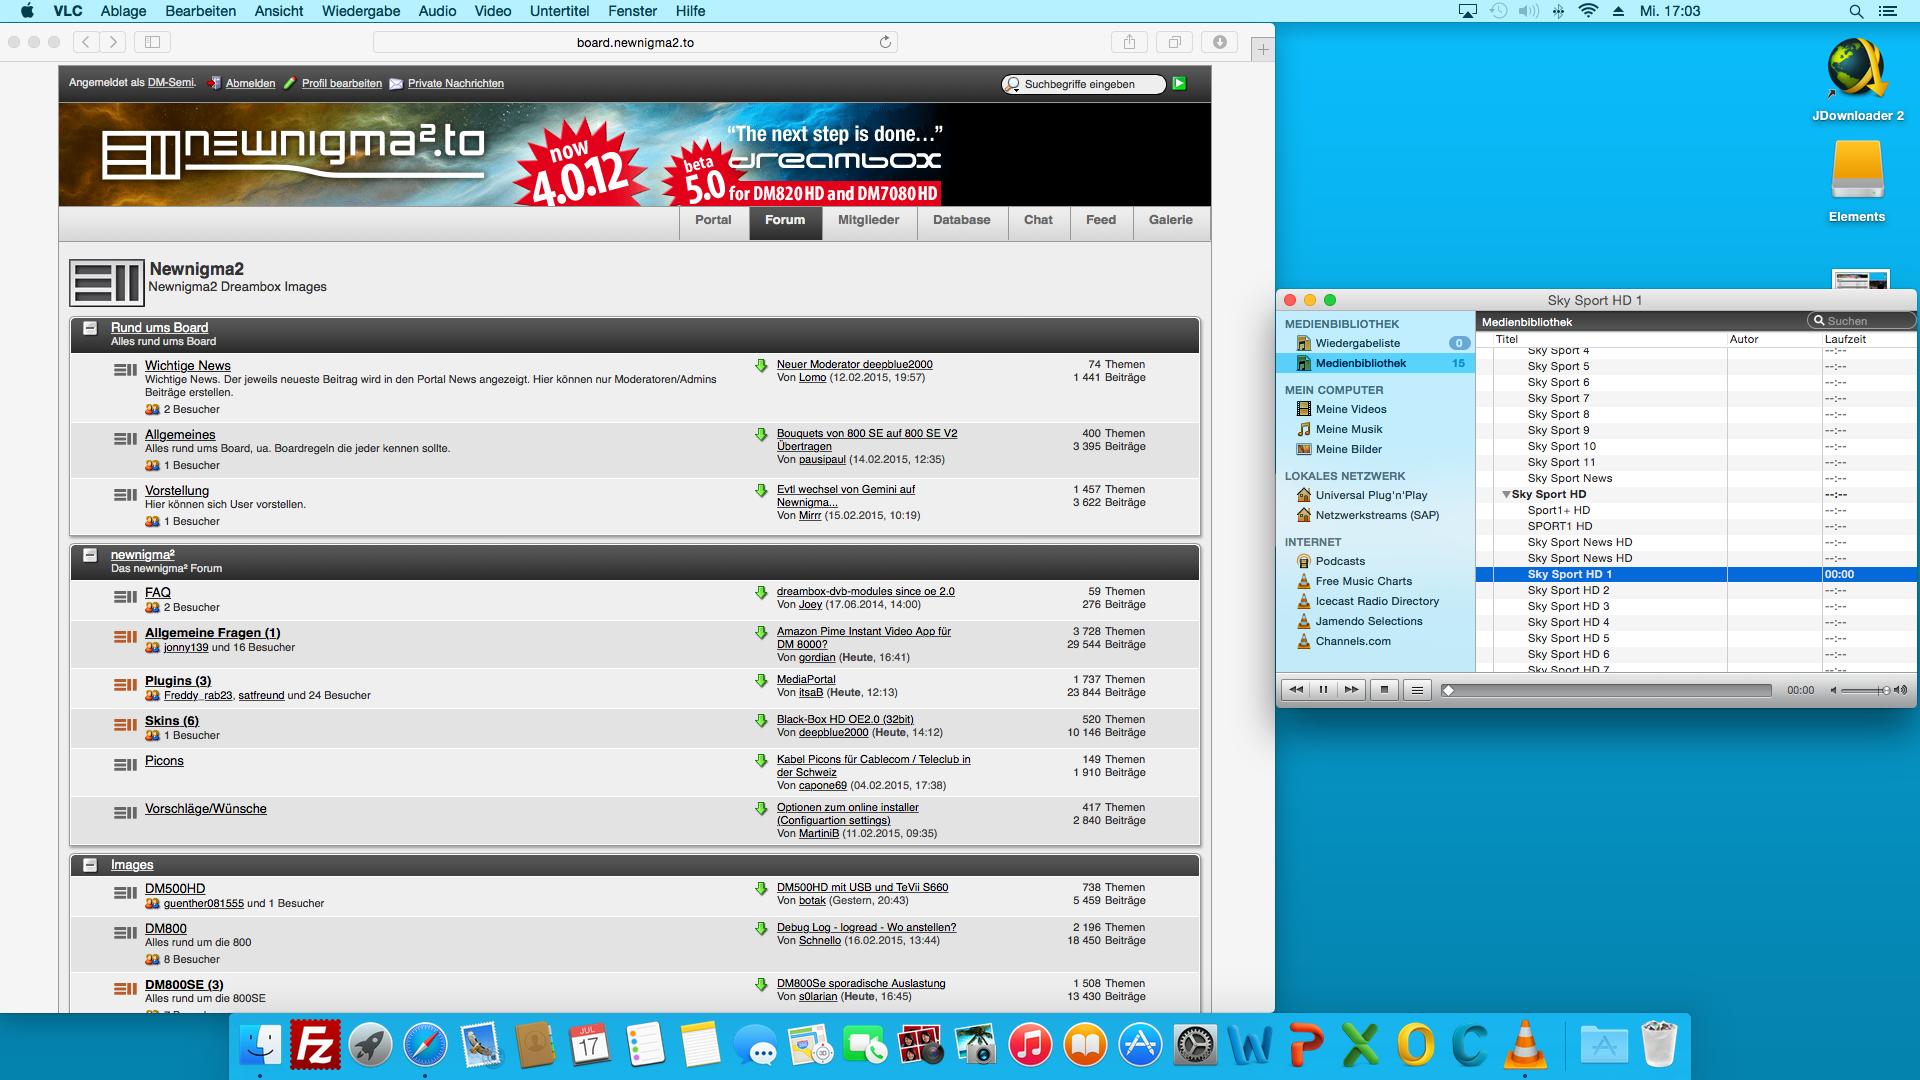The height and width of the screenshot is (1080, 1920).
Task: Switch to the Database tab
Action: click(961, 220)
